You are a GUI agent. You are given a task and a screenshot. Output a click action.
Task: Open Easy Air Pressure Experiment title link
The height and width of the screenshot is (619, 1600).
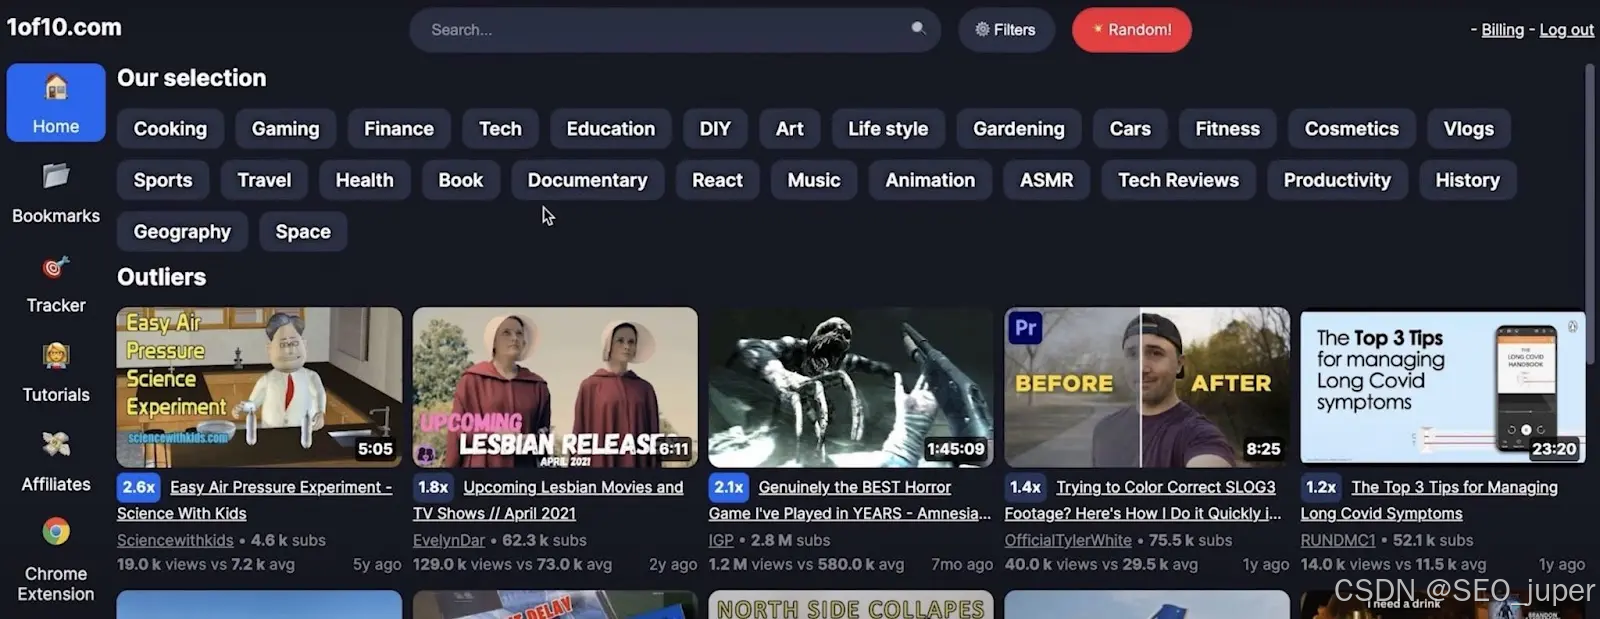(x=255, y=500)
